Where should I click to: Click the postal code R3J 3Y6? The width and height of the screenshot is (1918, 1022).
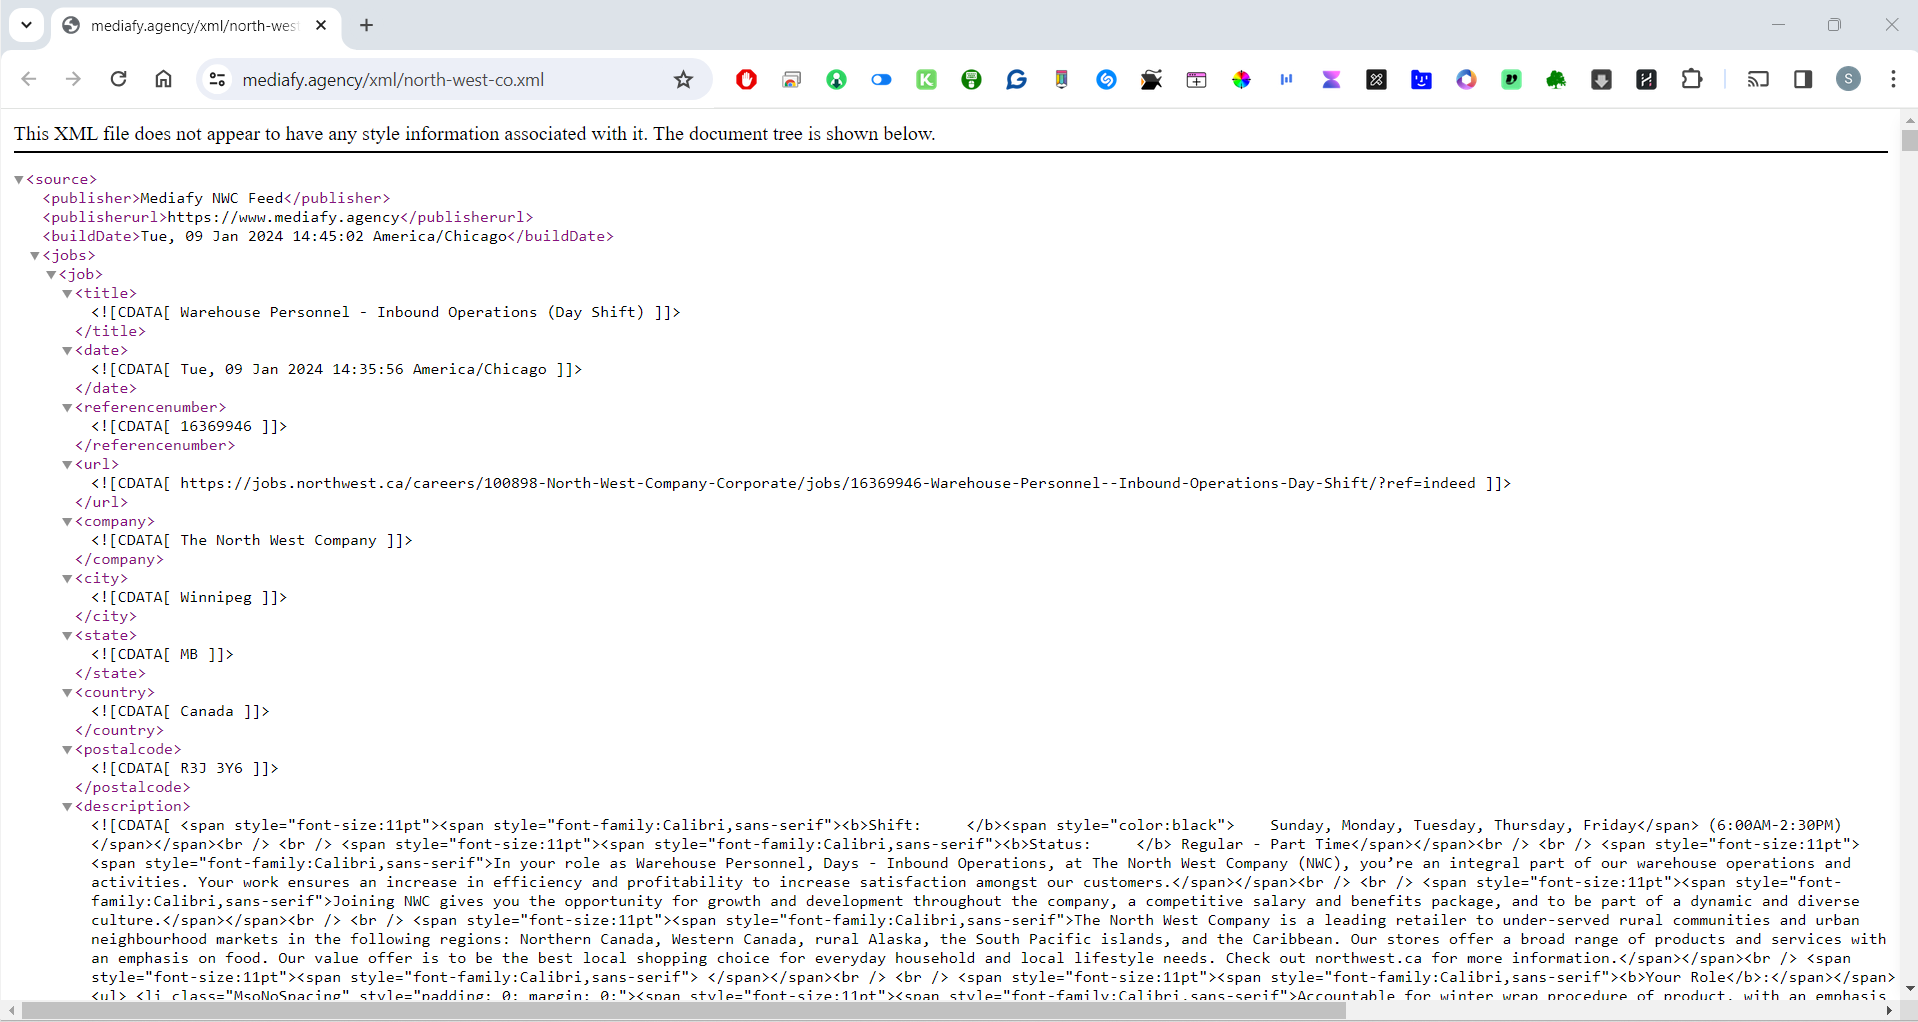click(211, 768)
